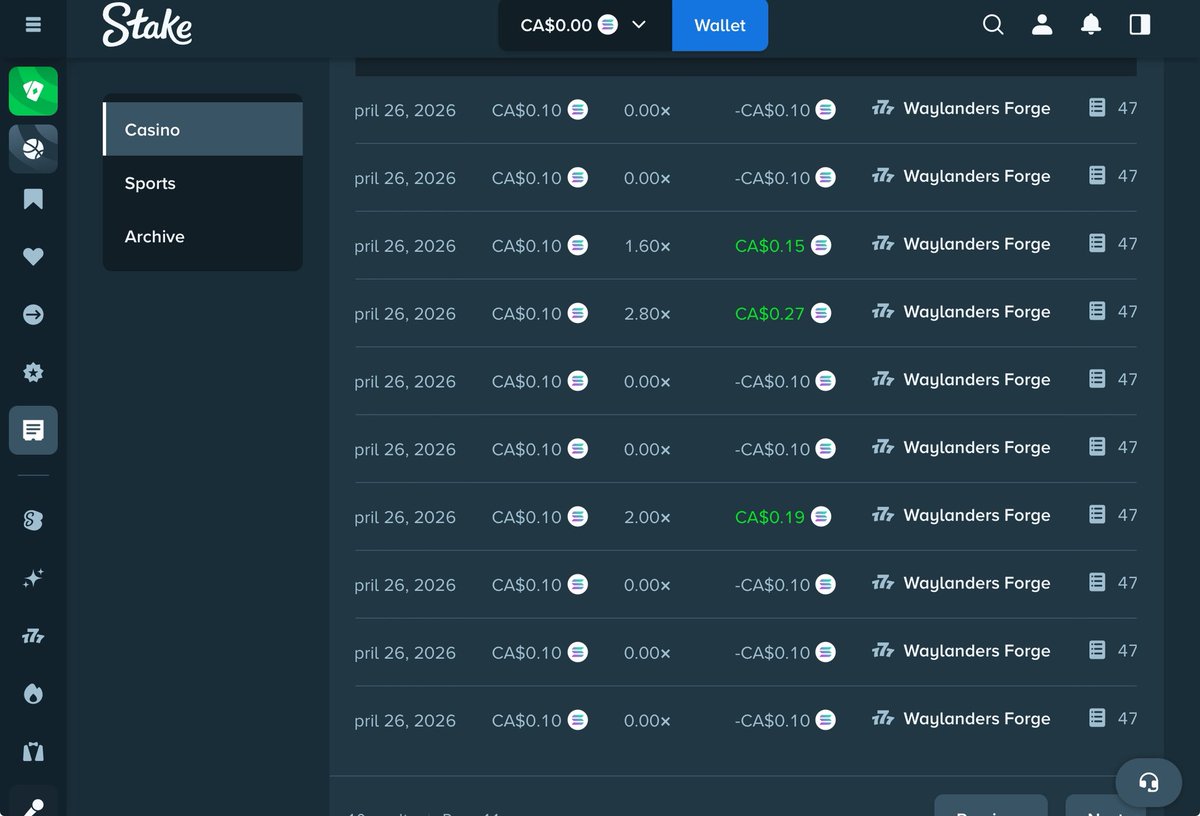Screen dimensions: 1200x816
Task: Open the sparkles icon in sidebar
Action: pos(33,578)
